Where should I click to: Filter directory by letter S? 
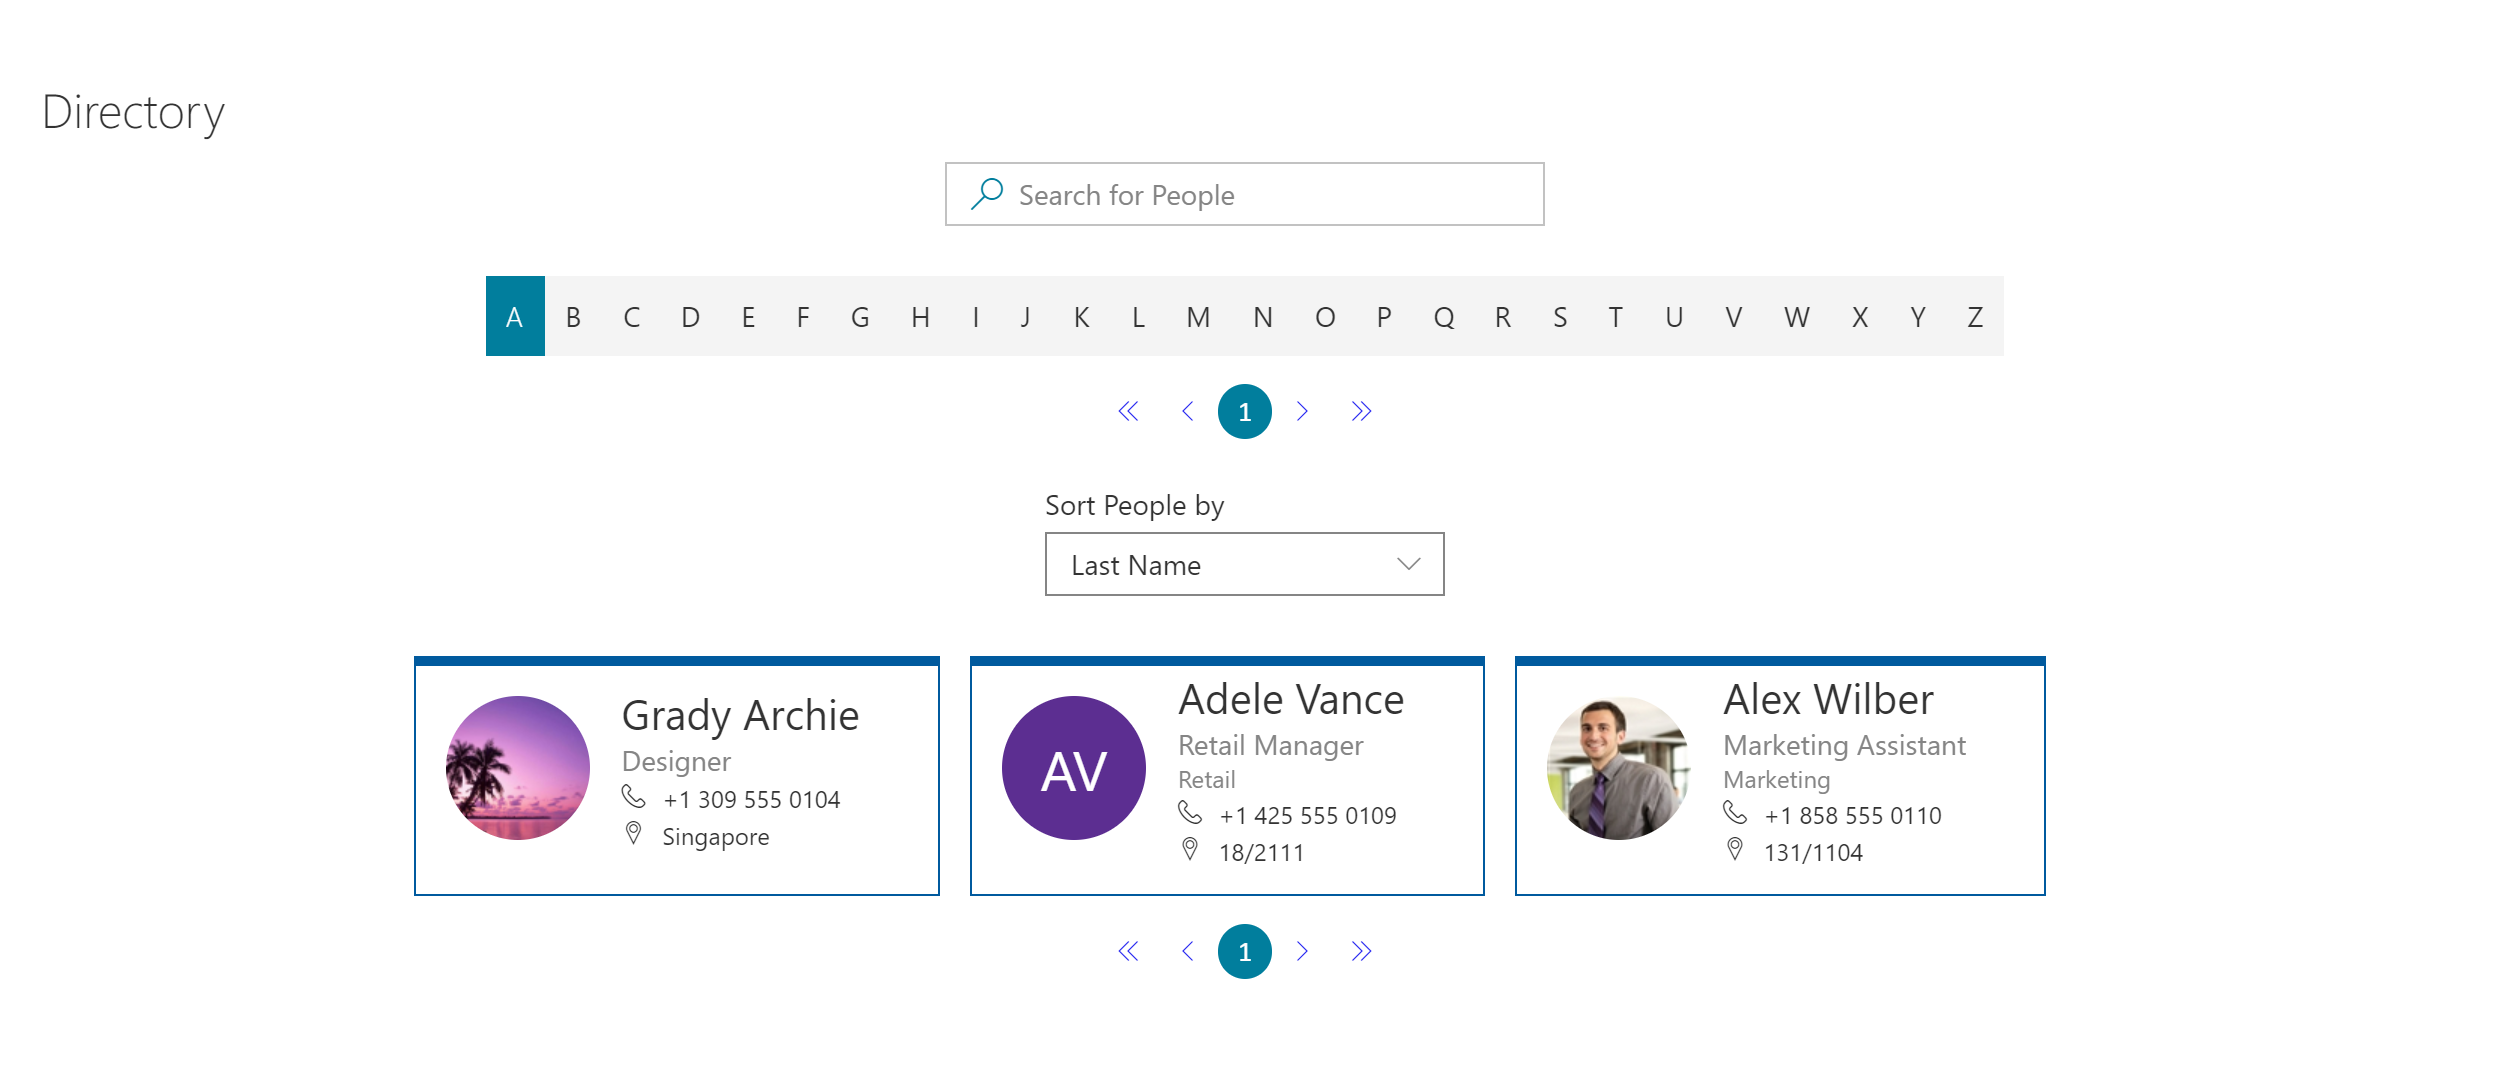tap(1560, 316)
